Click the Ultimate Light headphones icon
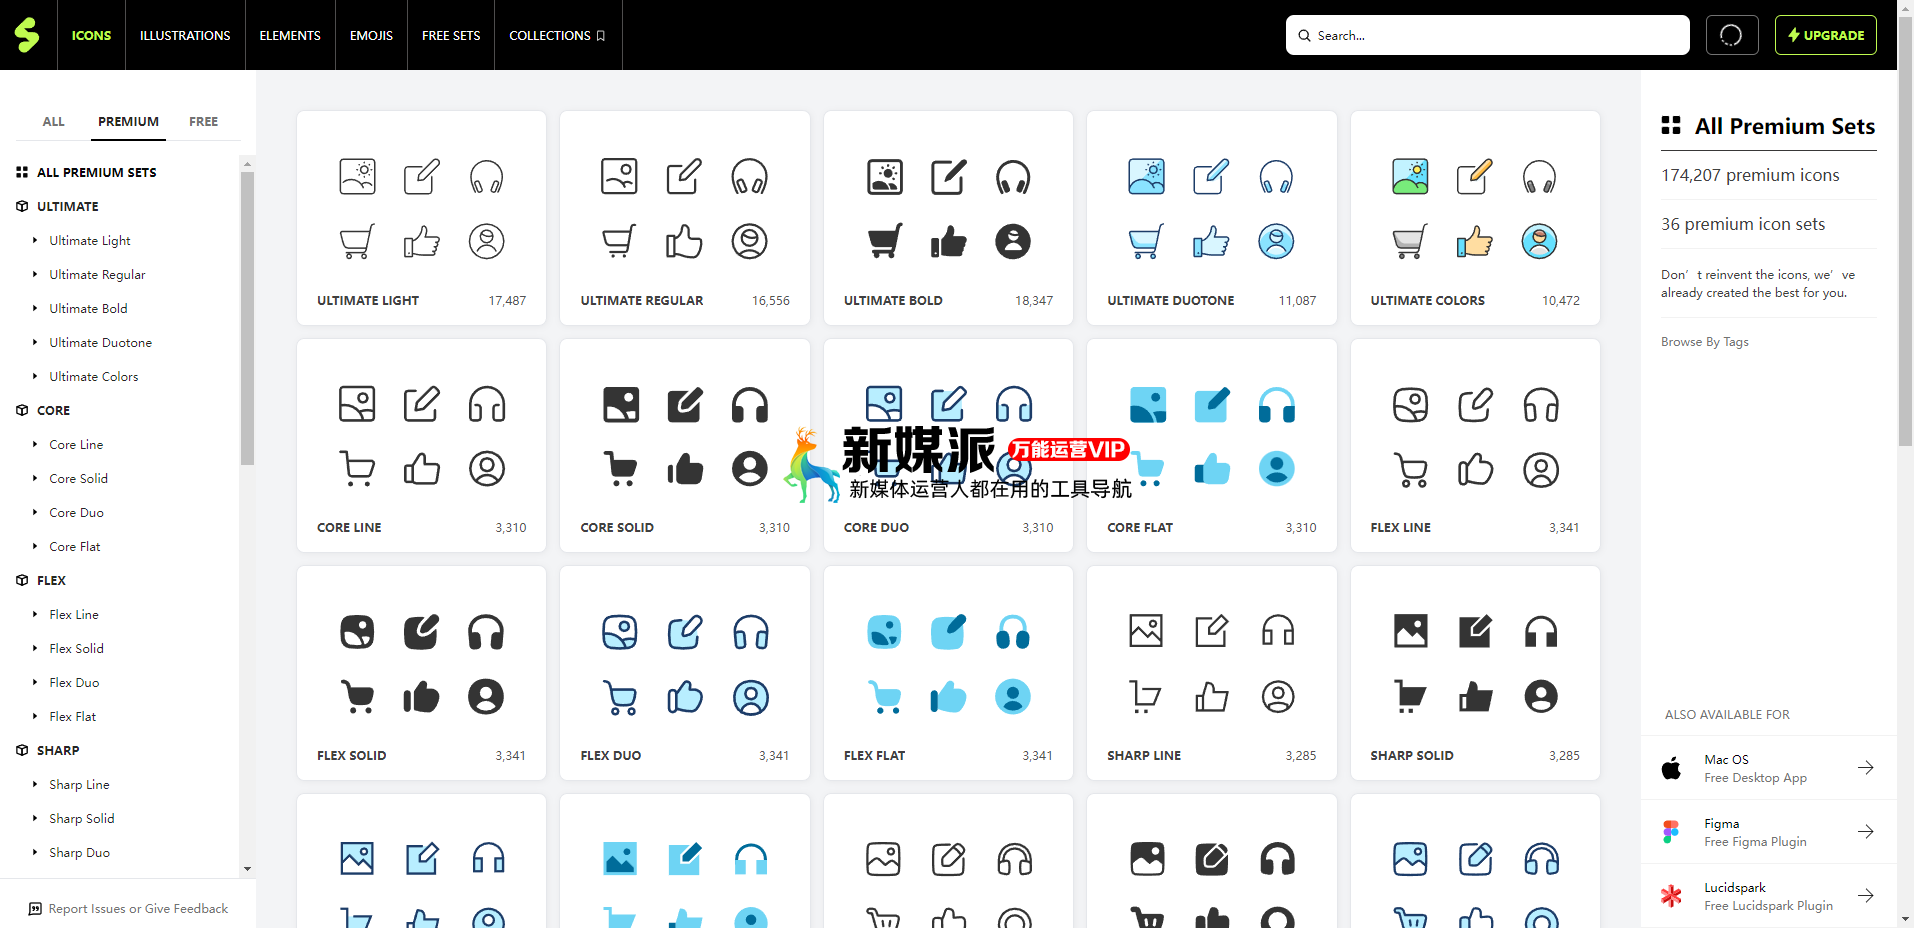The width and height of the screenshot is (1914, 928). pyautogui.click(x=486, y=177)
